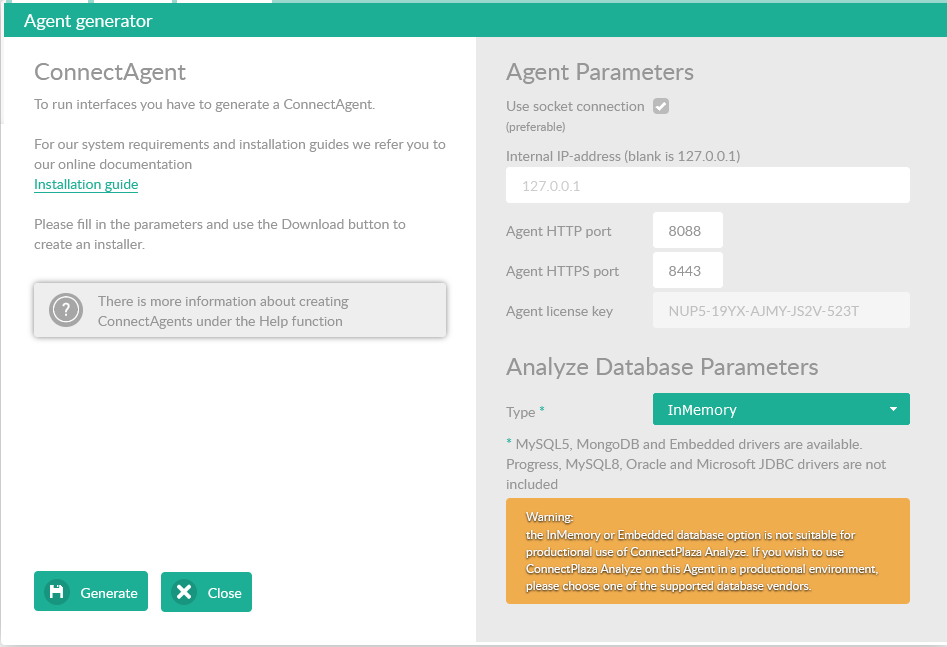Screen dimensions: 947x647
Task: Click the Agent license key field
Action: point(781,311)
